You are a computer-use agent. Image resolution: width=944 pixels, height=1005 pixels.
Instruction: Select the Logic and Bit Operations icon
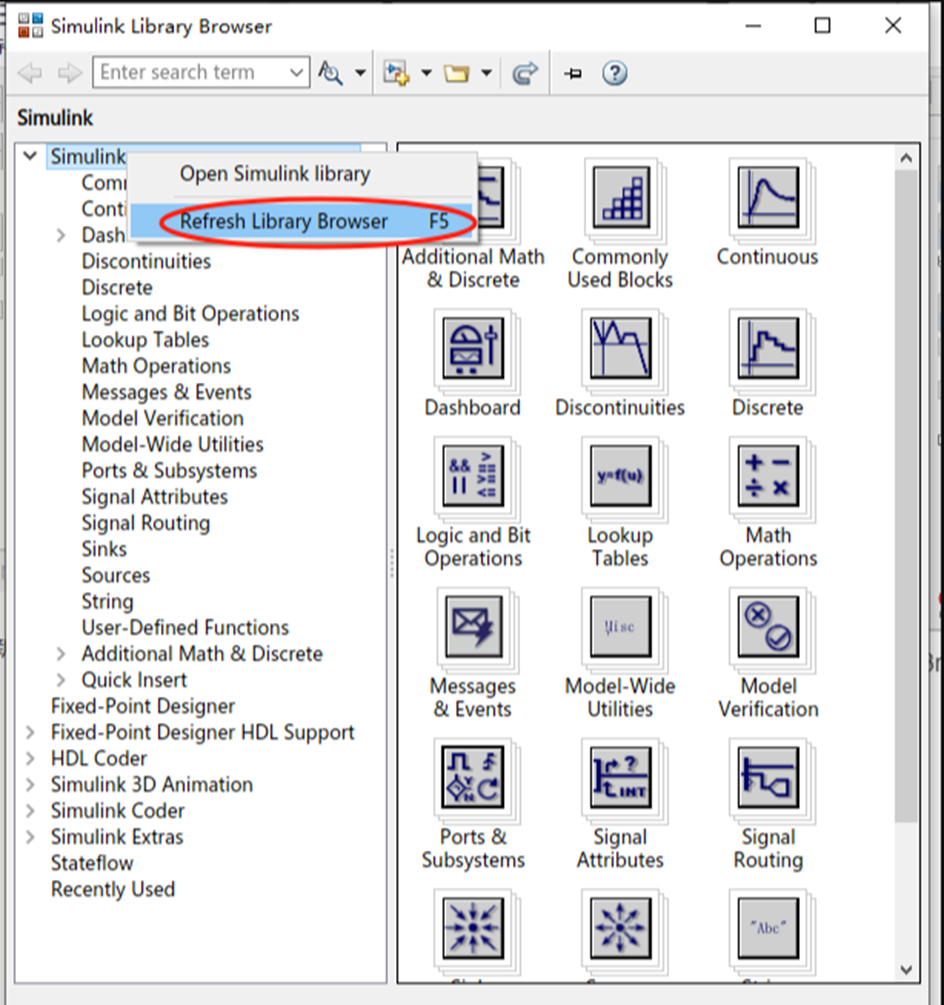tap(473, 476)
